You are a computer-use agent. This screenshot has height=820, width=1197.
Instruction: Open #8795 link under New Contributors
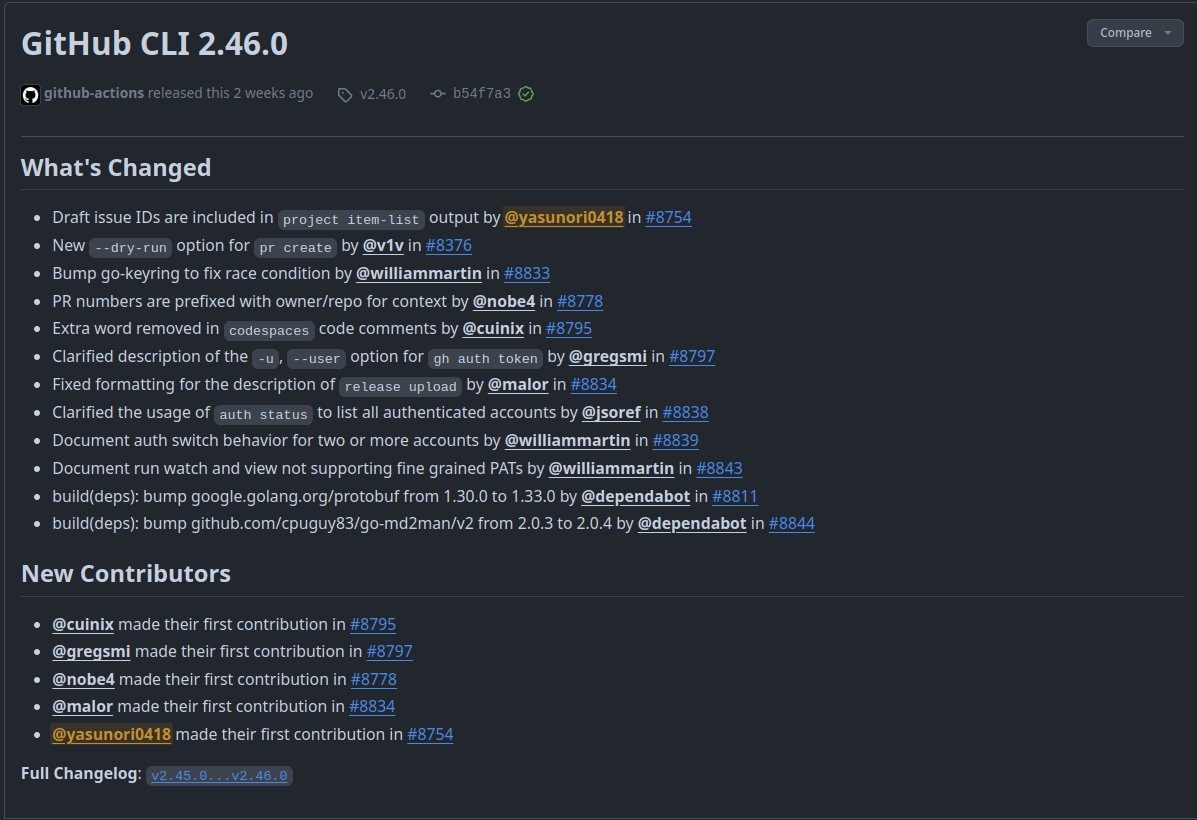[373, 625]
